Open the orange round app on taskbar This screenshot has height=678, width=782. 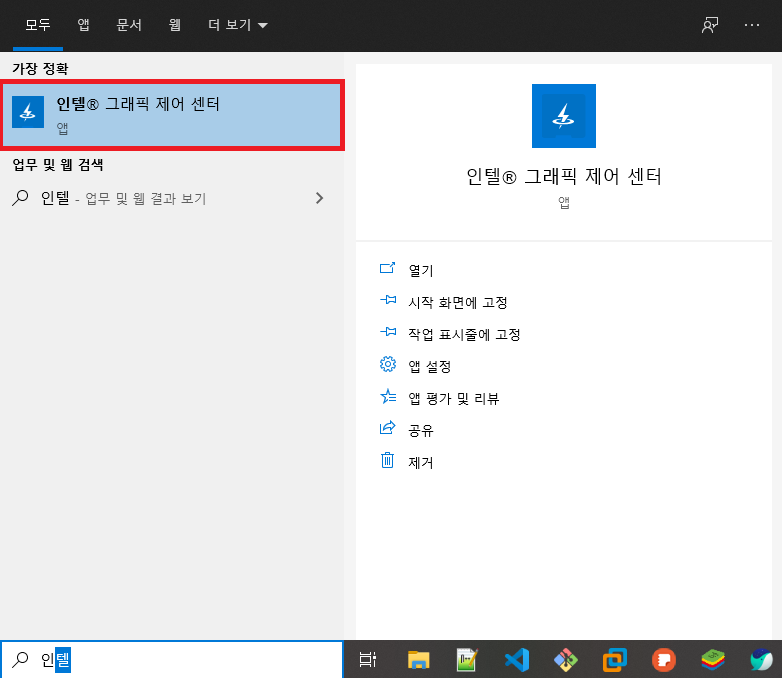664,660
